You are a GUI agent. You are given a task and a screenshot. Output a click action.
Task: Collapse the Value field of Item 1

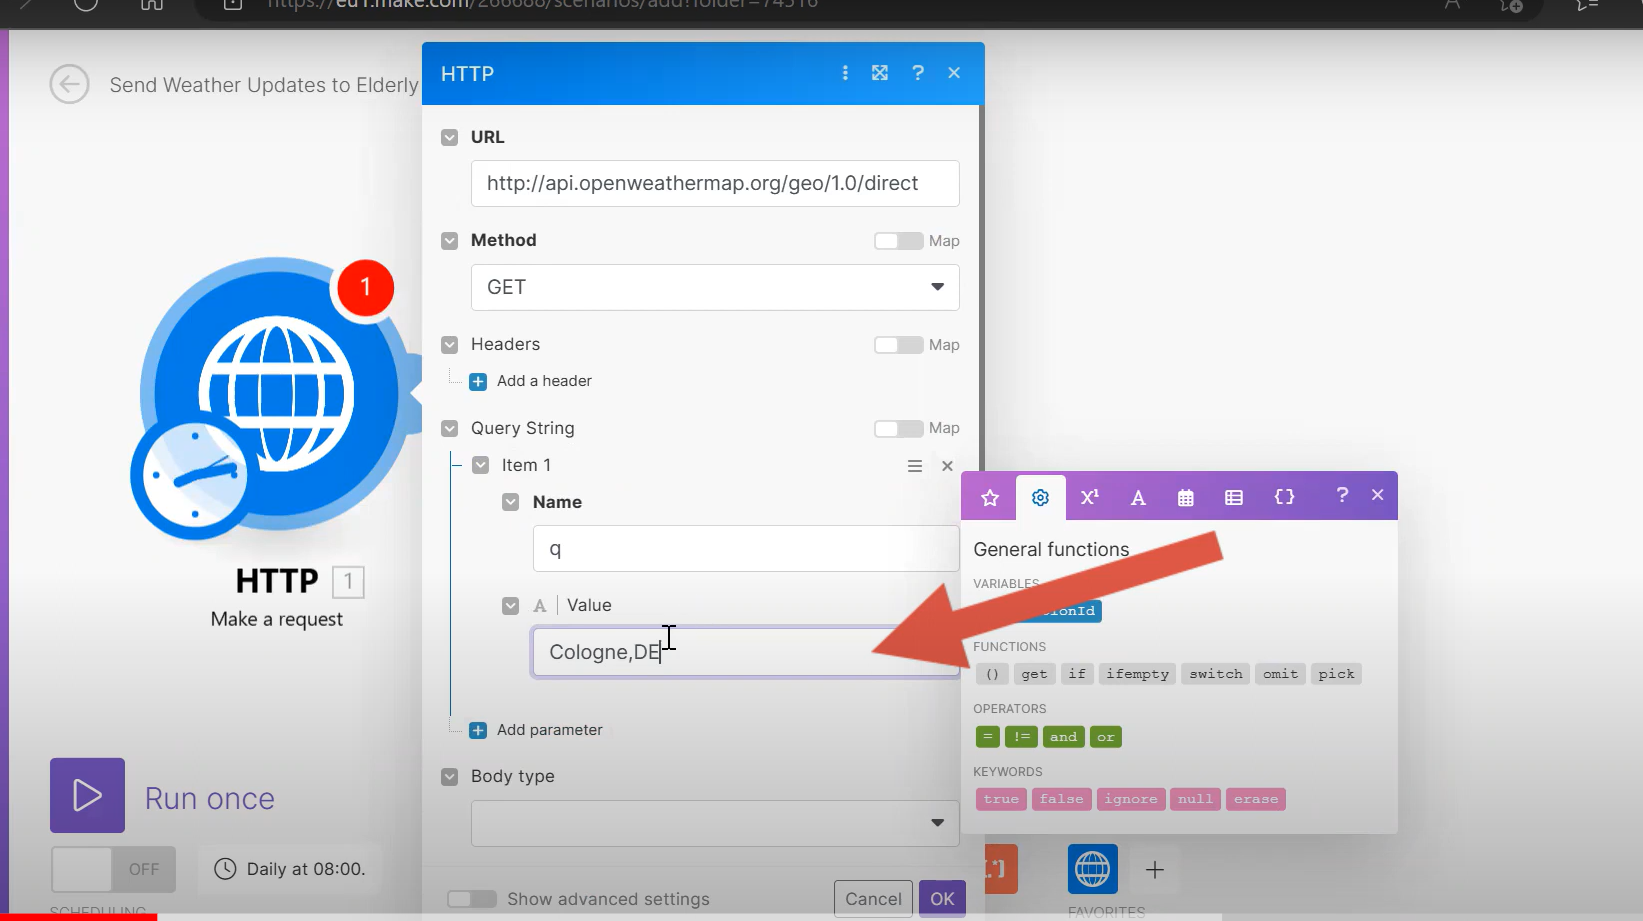point(511,605)
